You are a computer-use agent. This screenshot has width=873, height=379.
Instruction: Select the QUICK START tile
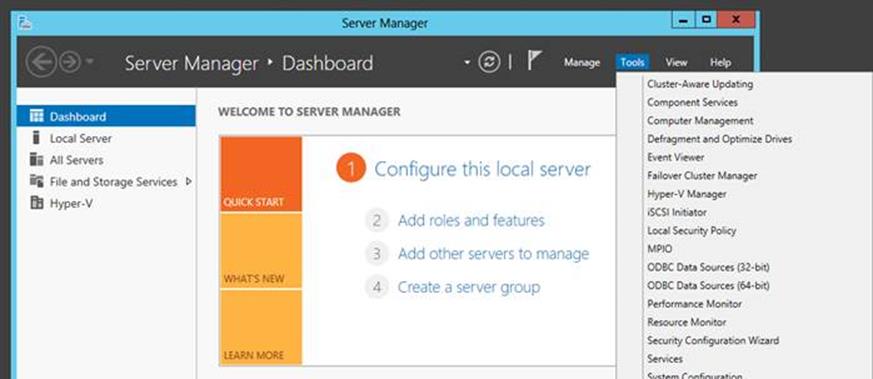click(261, 174)
